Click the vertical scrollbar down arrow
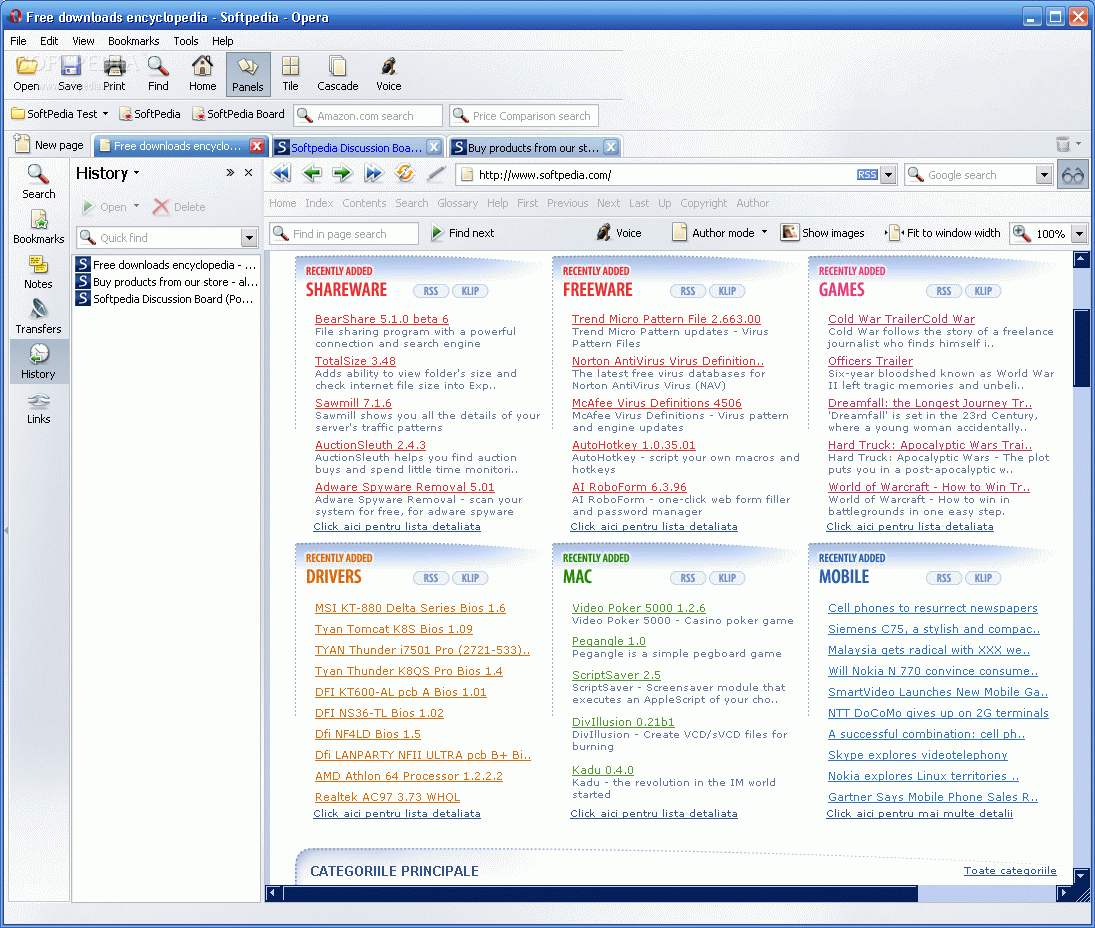This screenshot has height=928, width=1095. tap(1081, 877)
